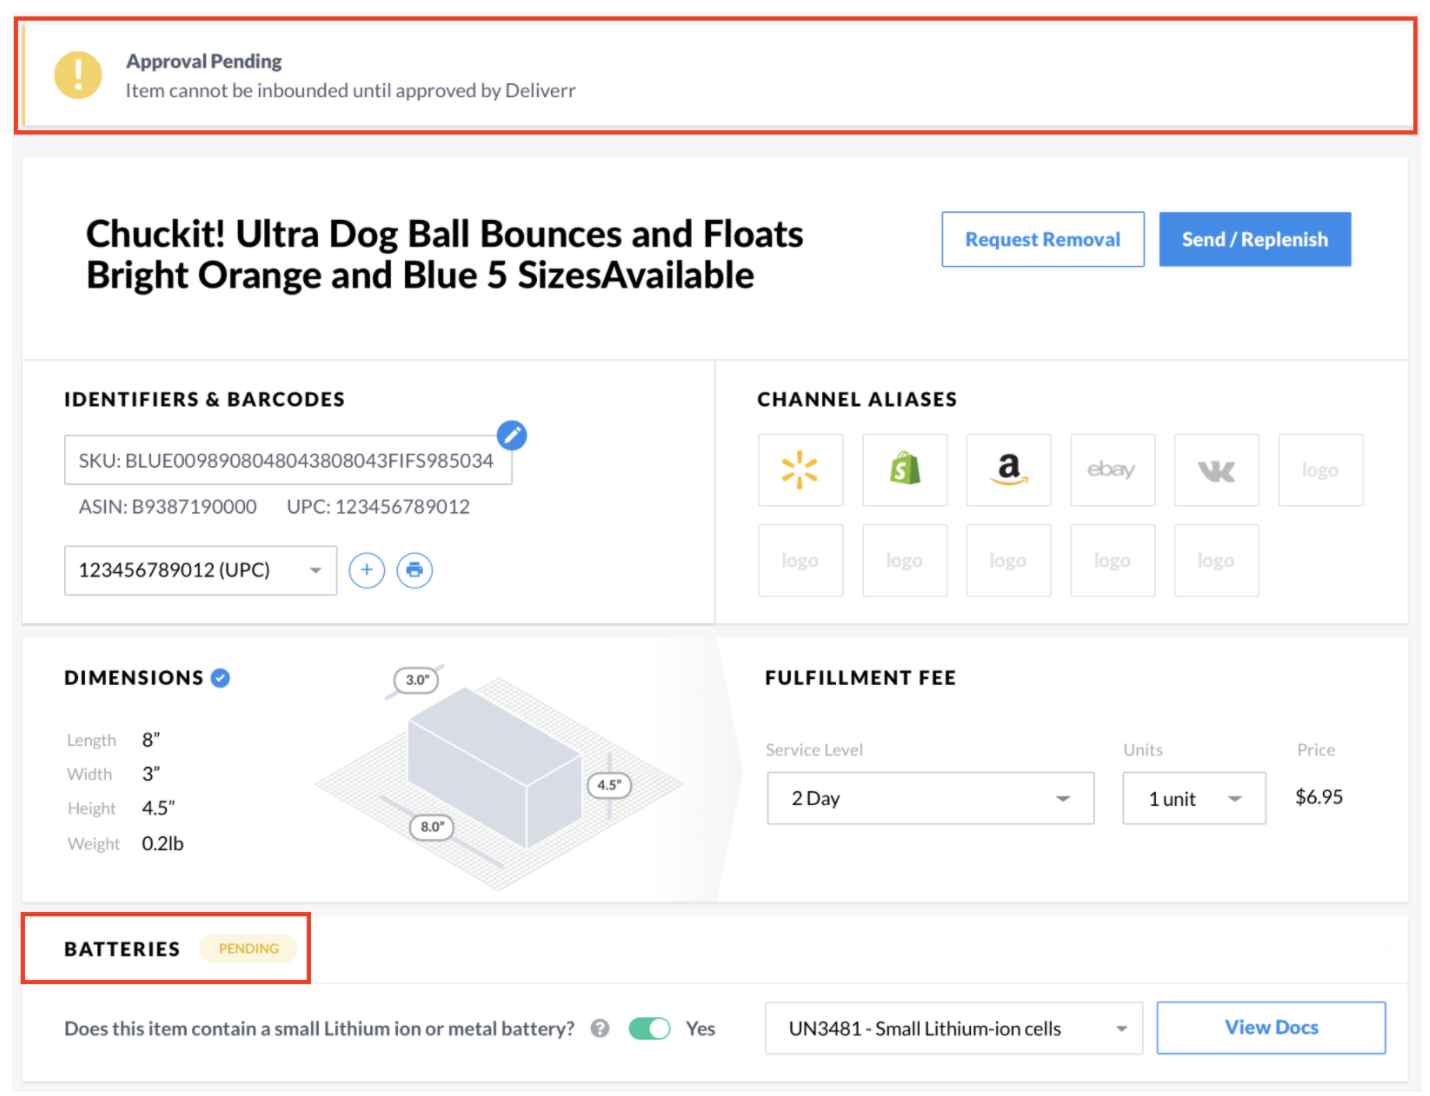Click the UPC: 123456789012 text below SKU

click(x=378, y=507)
